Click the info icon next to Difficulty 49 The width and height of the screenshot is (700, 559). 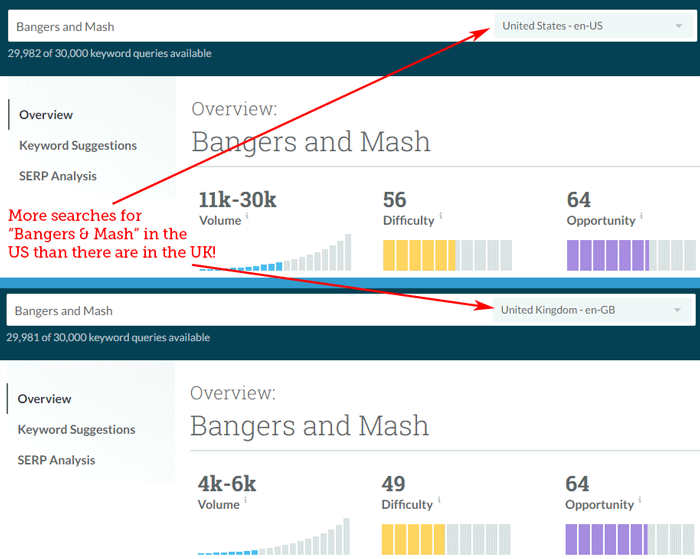click(439, 500)
